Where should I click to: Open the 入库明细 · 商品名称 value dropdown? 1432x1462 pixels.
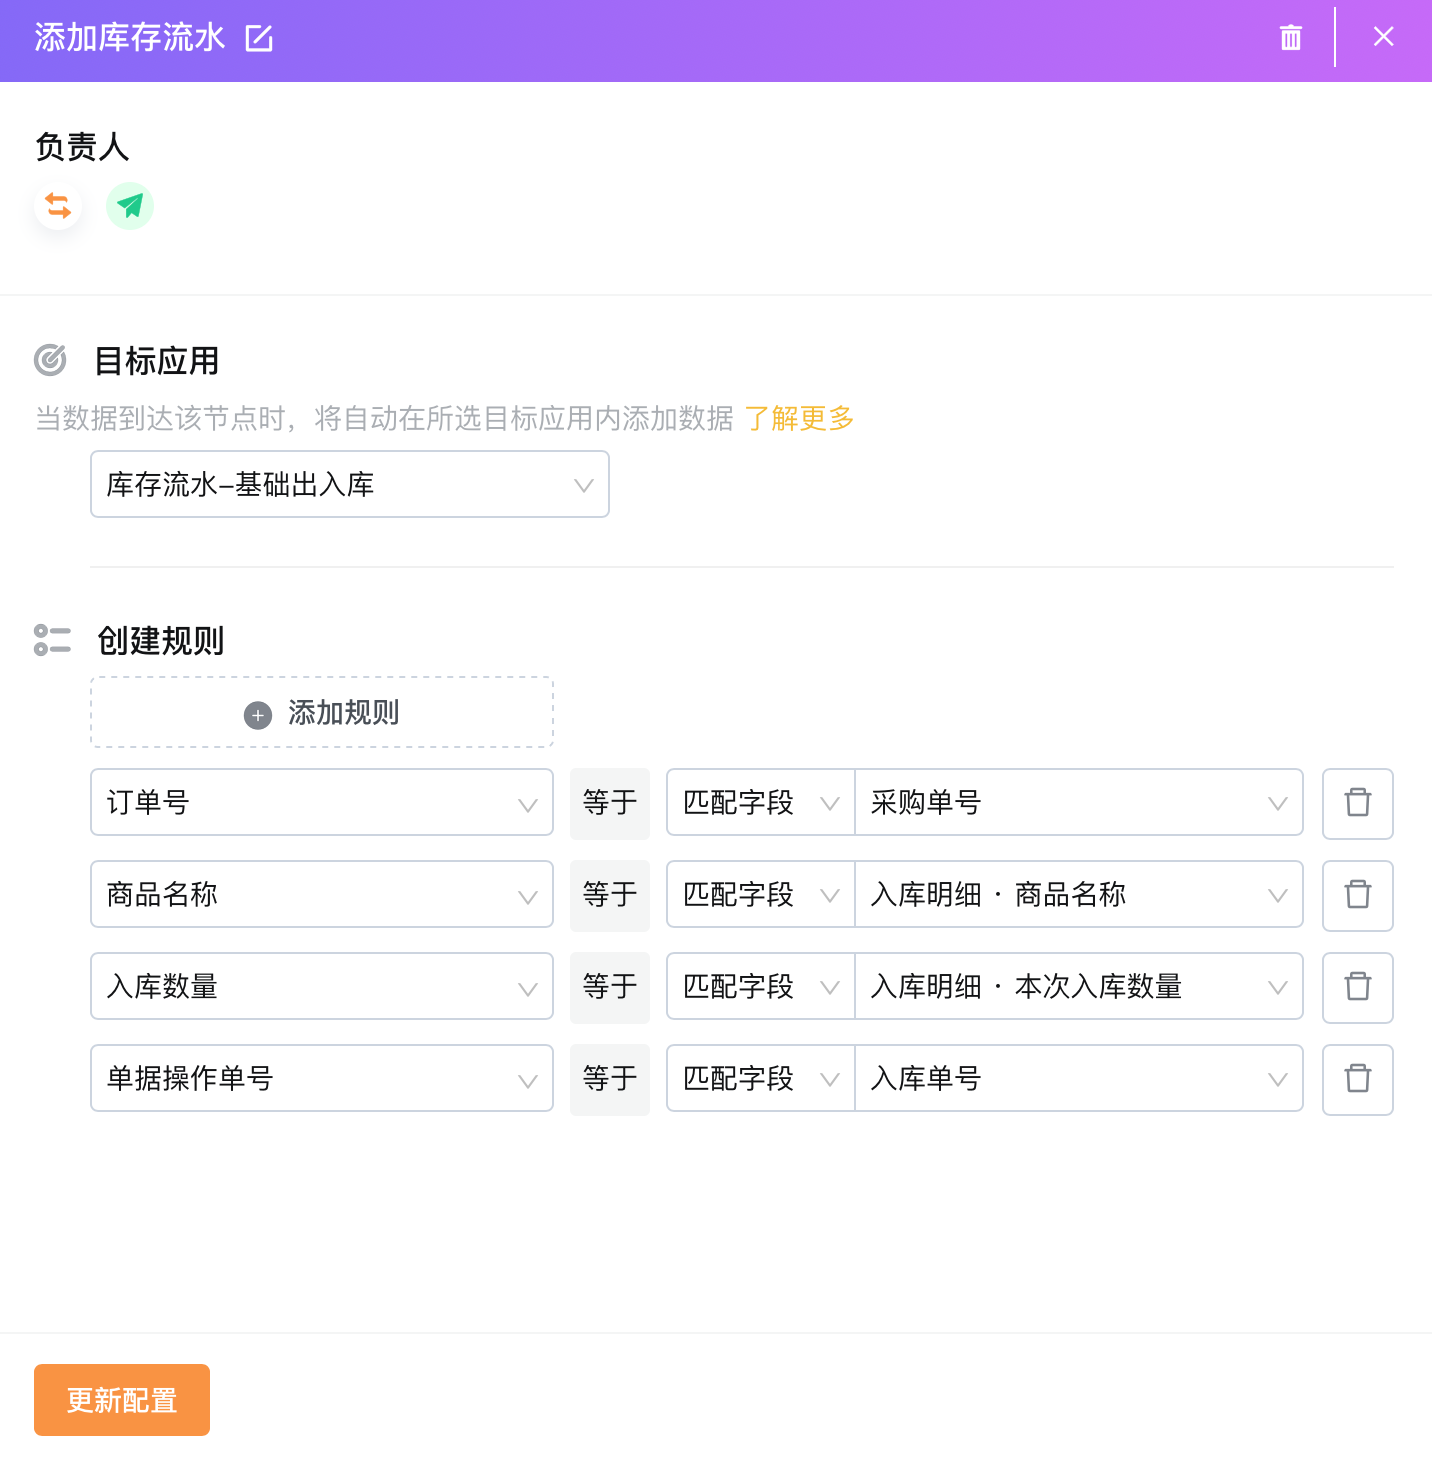[x=1079, y=894]
